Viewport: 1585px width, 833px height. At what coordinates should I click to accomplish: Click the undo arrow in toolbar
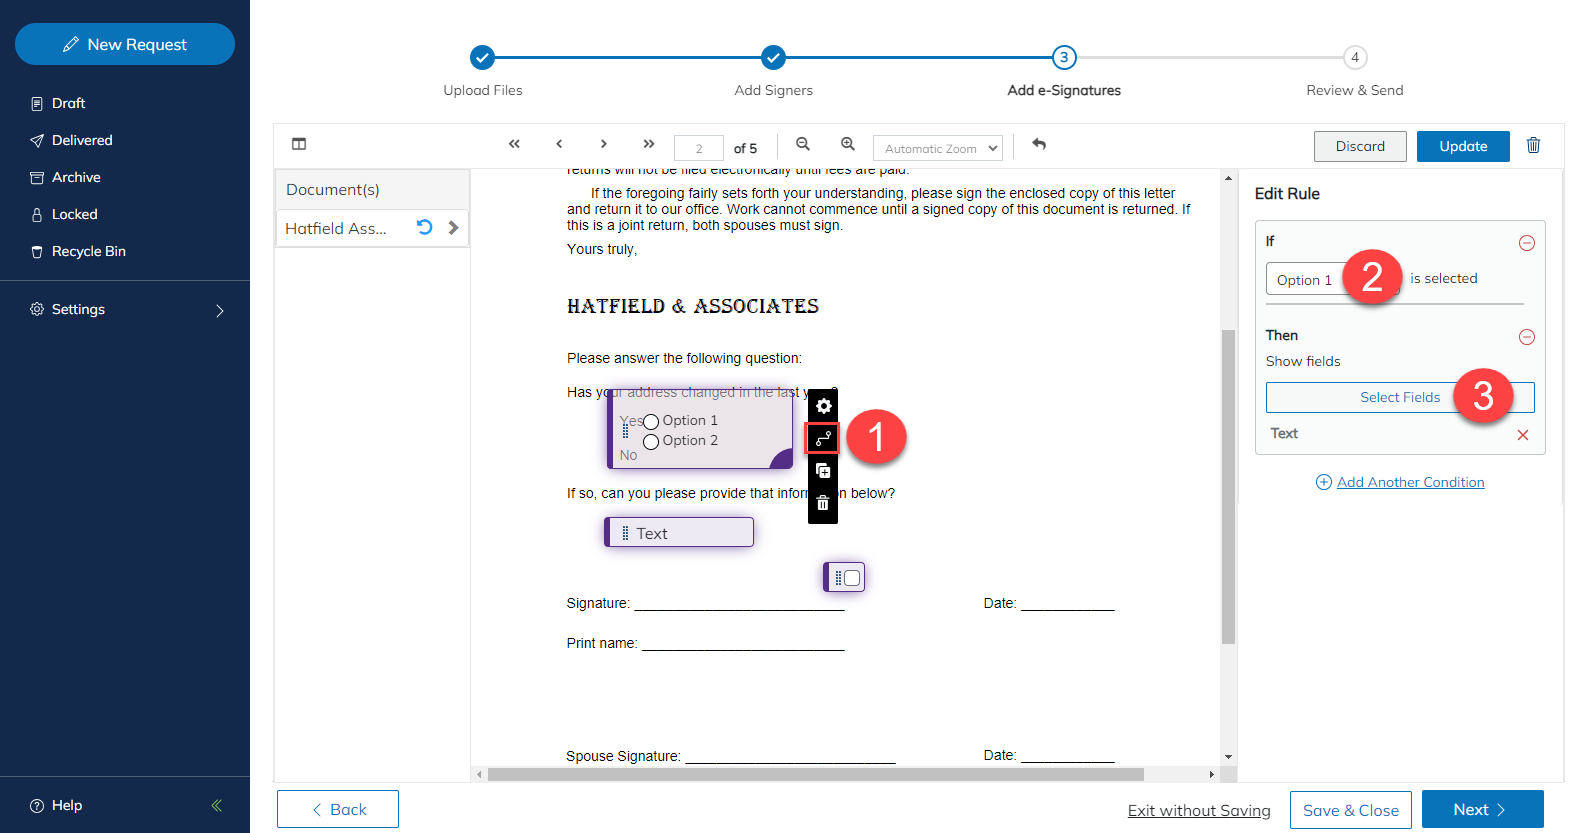tap(1039, 144)
